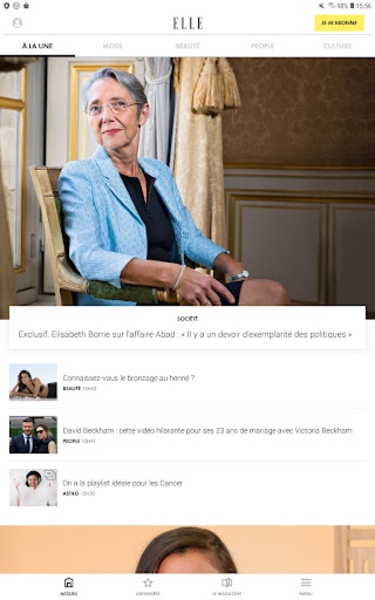375x600 pixels.
Task: Tap the ELLE logo header
Action: 188,23
